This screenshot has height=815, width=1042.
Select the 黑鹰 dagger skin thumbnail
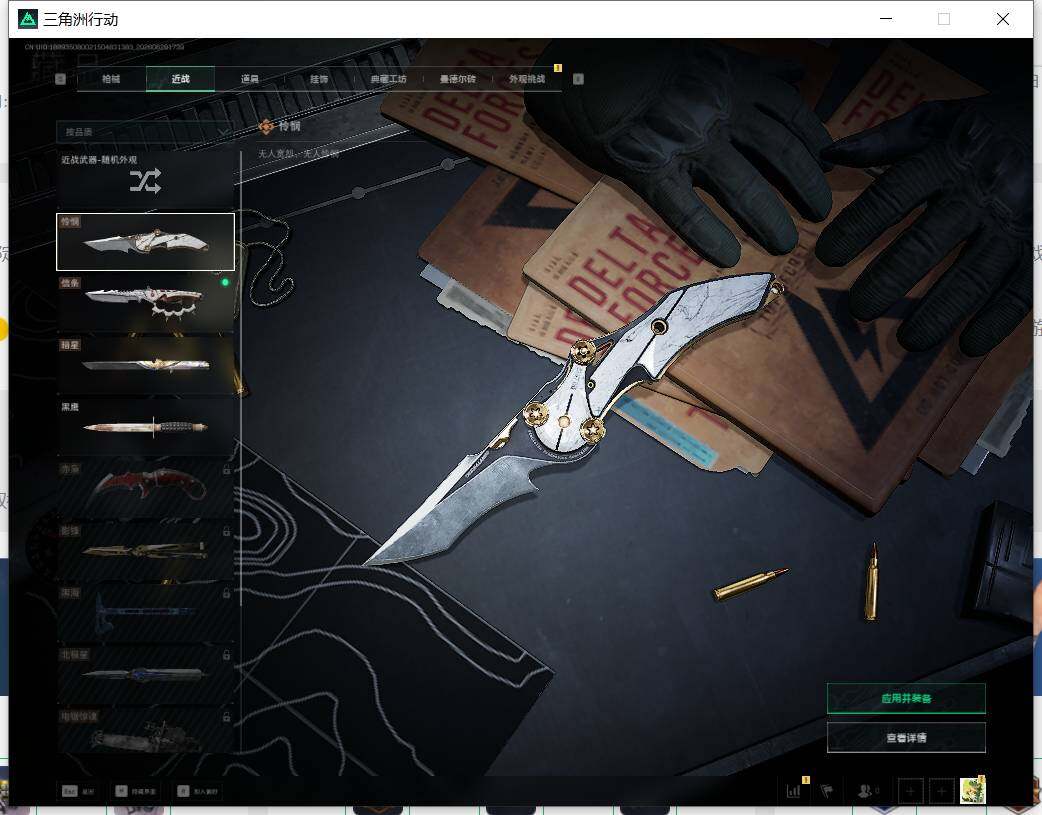(145, 427)
